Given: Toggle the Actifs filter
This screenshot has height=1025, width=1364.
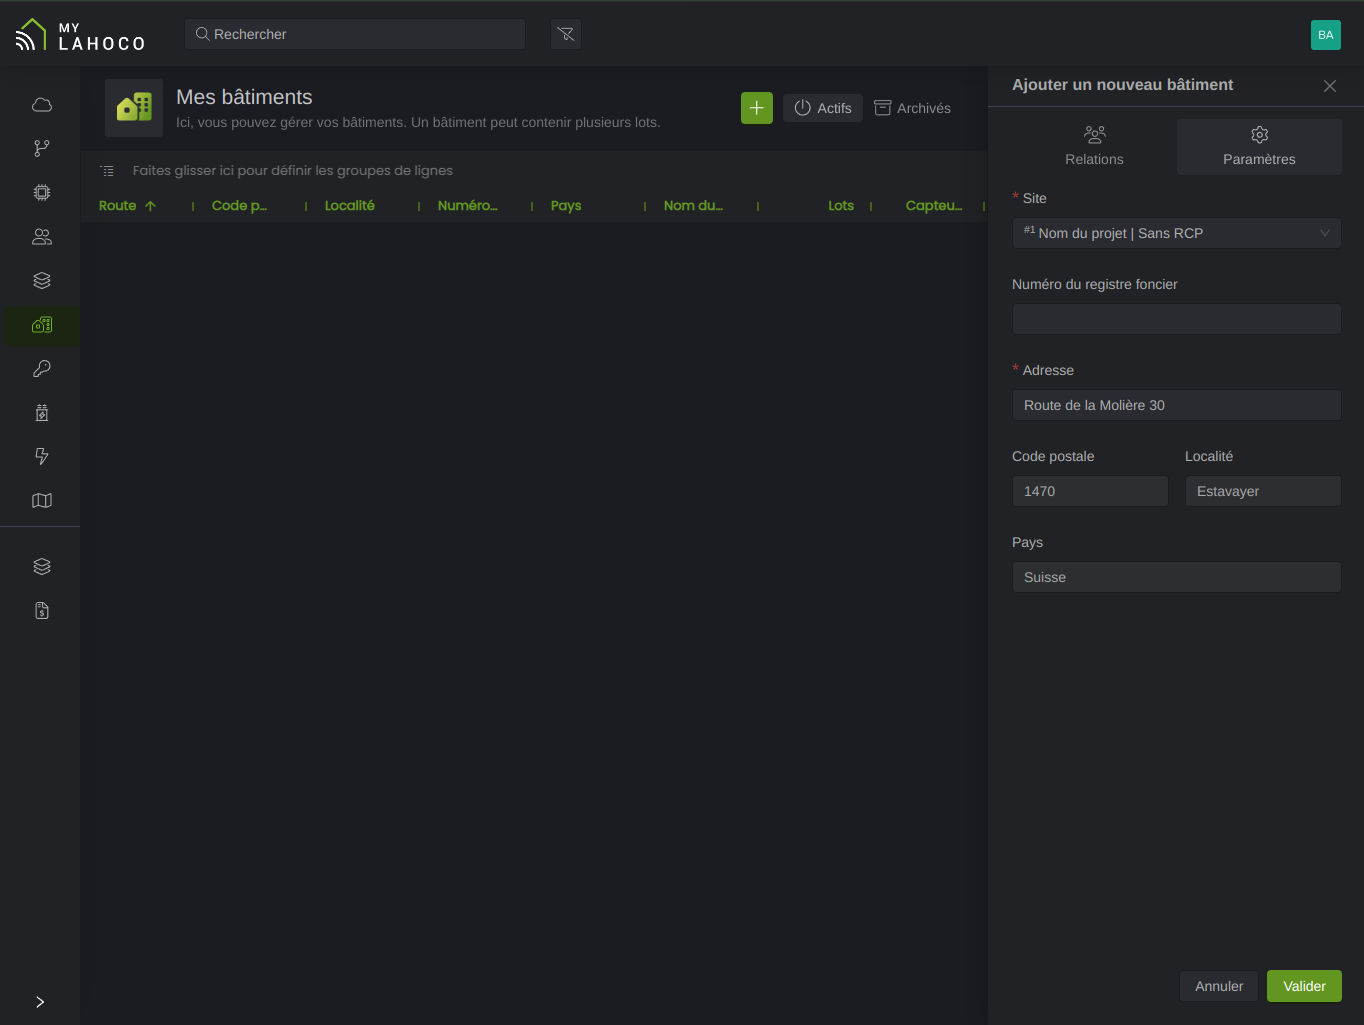Looking at the screenshot, I should [823, 108].
